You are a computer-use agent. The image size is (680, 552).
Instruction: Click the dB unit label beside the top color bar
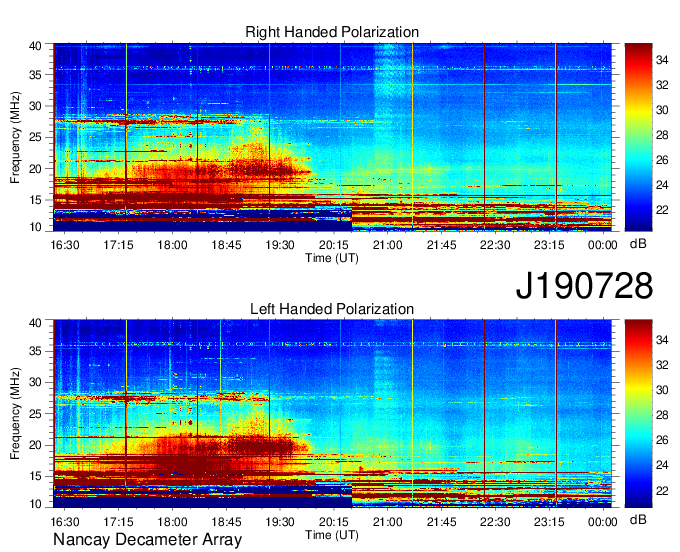(x=638, y=244)
